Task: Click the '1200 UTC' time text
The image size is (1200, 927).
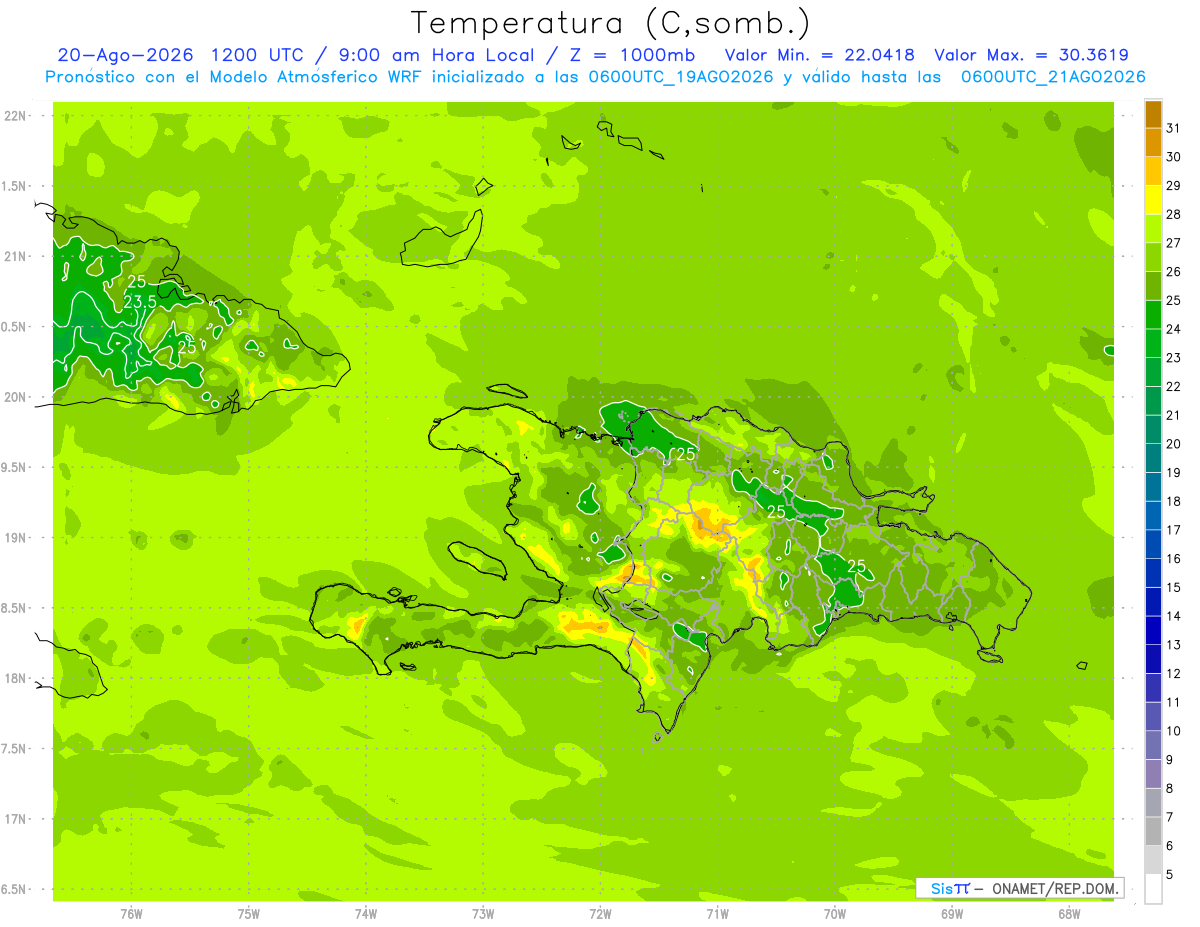Action: 258,55
